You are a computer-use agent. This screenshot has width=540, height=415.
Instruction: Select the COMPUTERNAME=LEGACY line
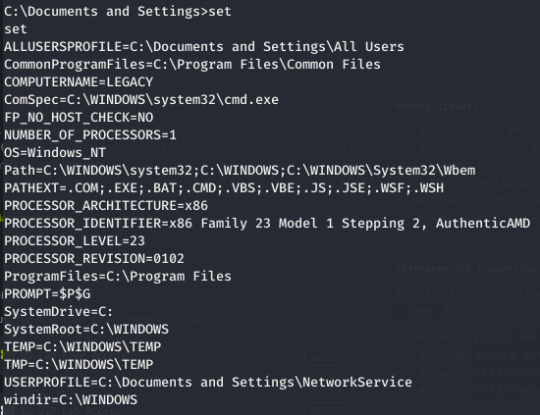79,82
